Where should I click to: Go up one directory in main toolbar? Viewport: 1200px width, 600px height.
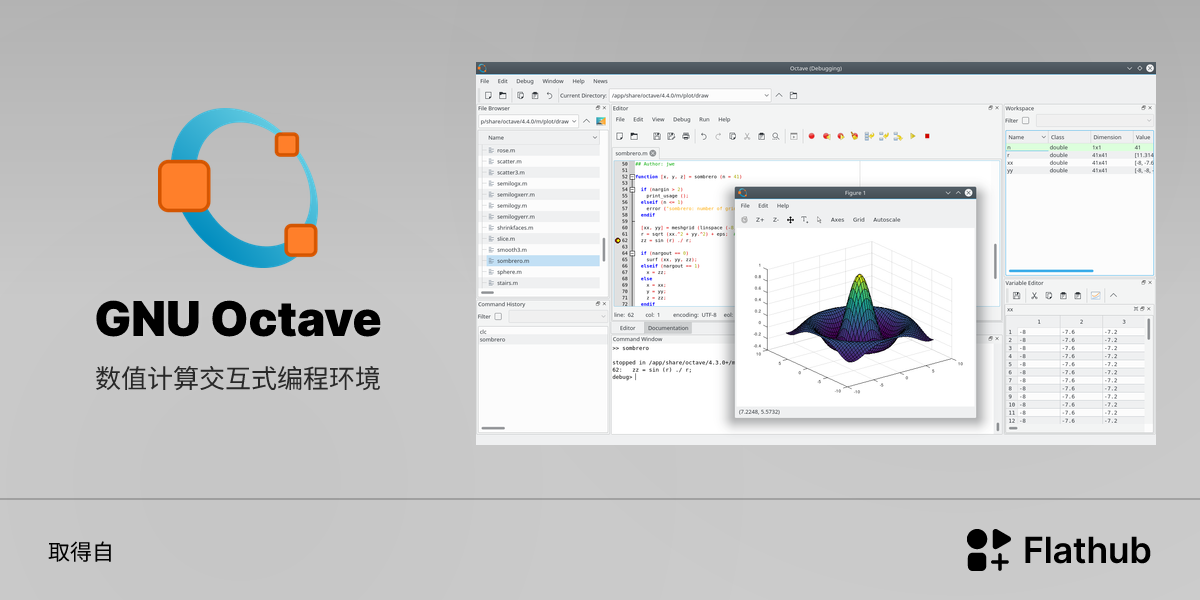pos(779,96)
